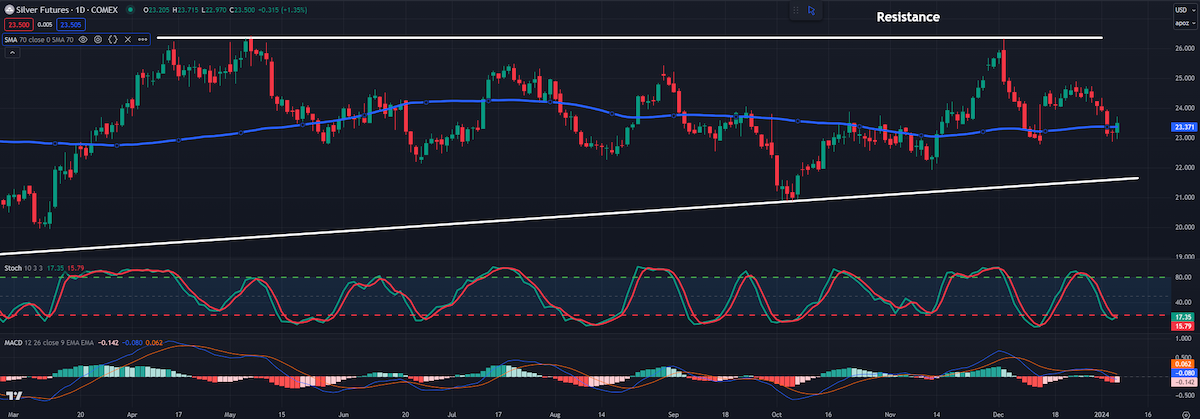This screenshot has width=1200, height=419.
Task: Select the arrow cursor tool in floating toolbar
Action: [811, 10]
